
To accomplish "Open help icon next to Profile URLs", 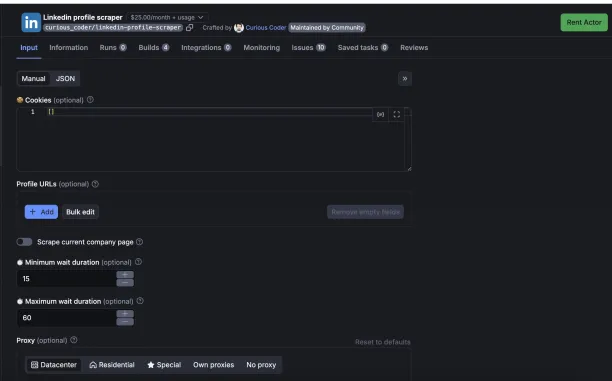I will [x=95, y=184].
